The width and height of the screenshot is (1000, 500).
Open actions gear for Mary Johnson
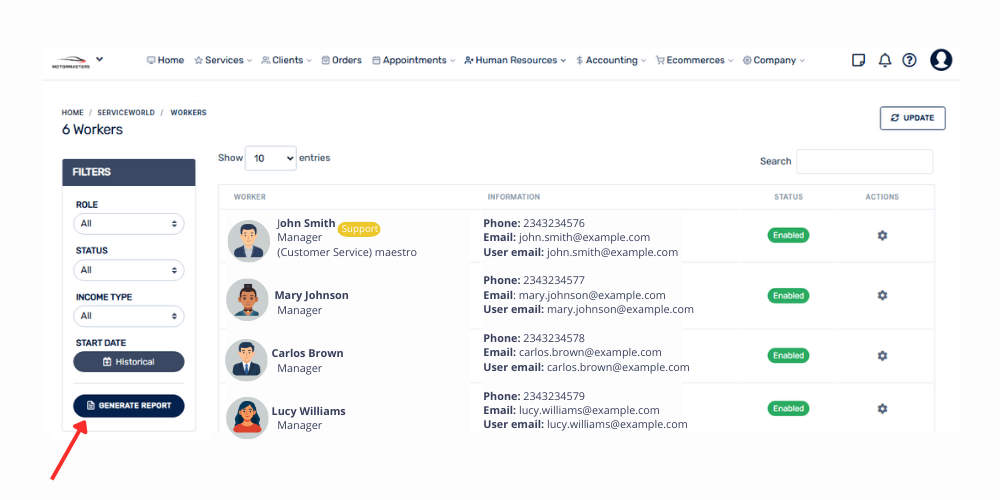882,296
